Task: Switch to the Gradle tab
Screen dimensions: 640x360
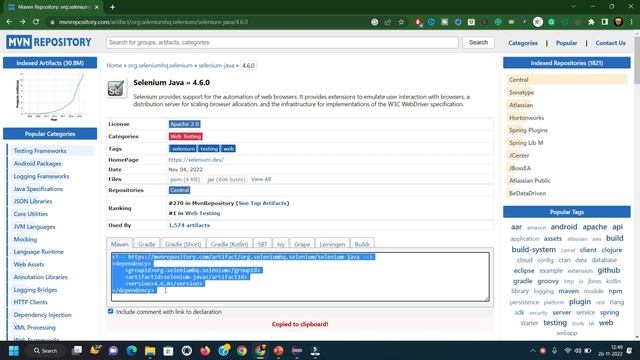Action: [x=147, y=244]
